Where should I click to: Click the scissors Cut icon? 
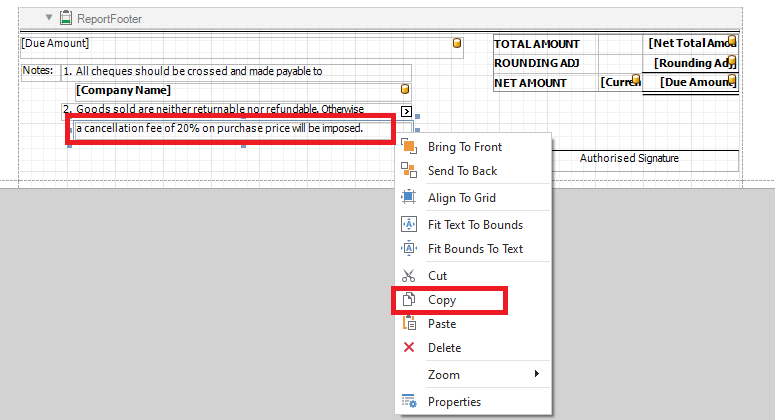pos(409,275)
